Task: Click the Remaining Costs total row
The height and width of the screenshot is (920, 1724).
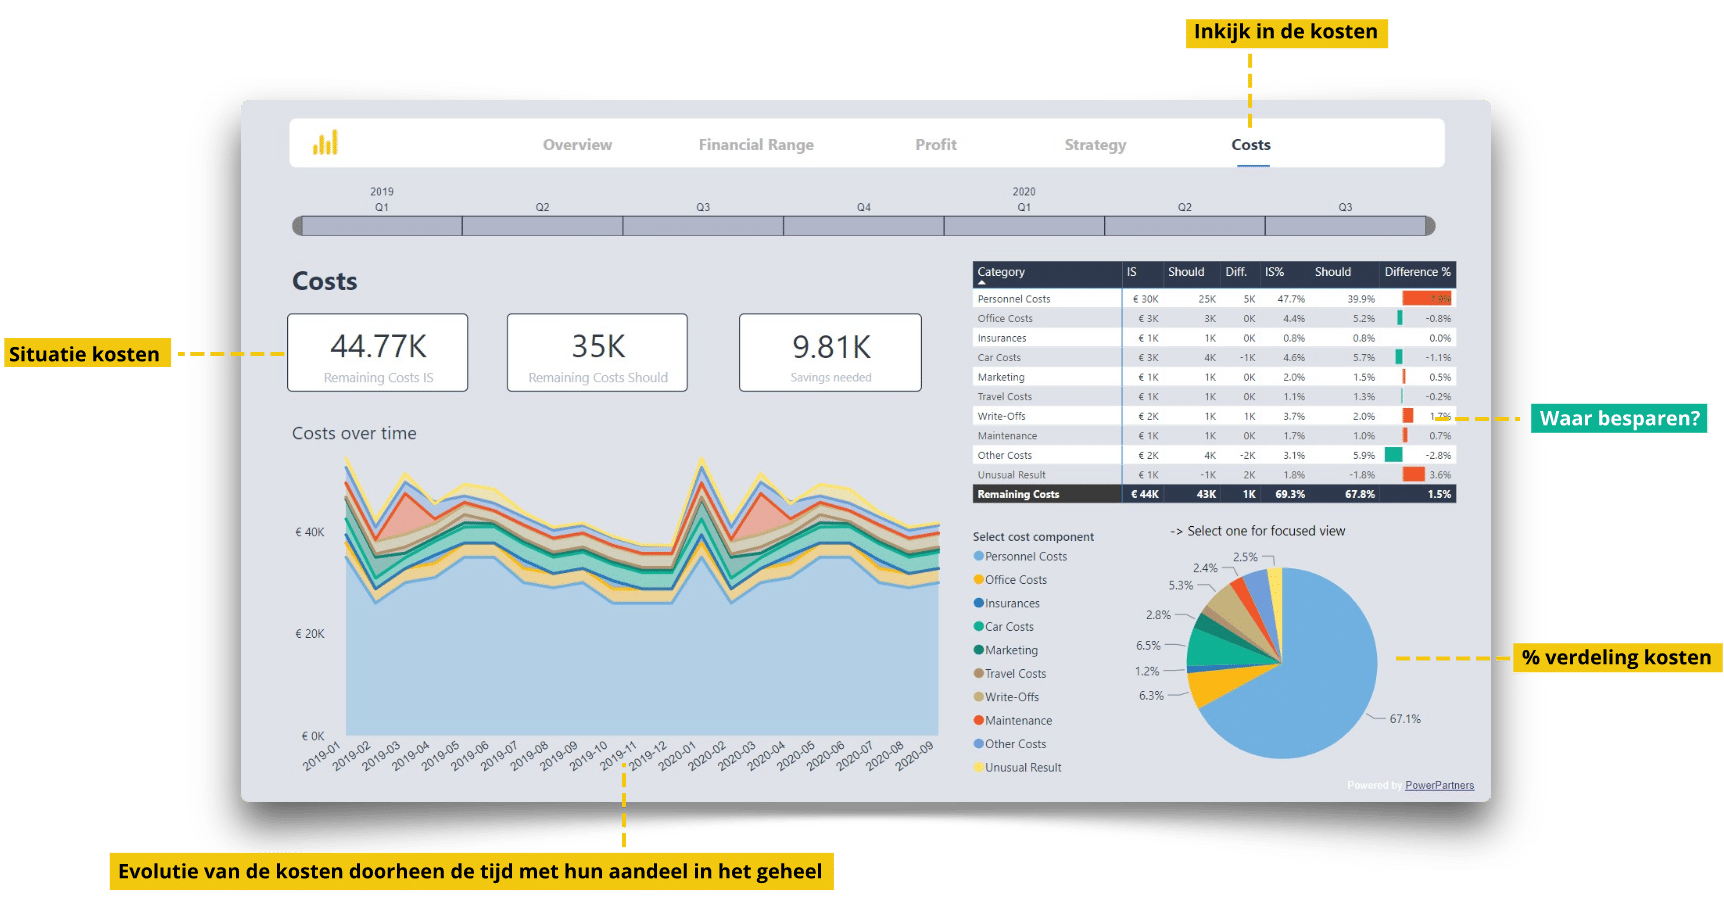Action: click(x=1214, y=494)
